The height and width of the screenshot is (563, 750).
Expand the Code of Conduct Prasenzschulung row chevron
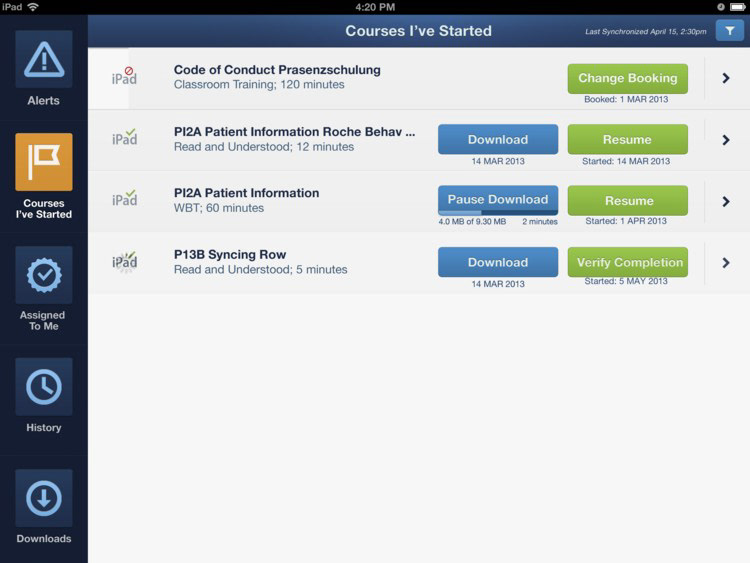(726, 78)
